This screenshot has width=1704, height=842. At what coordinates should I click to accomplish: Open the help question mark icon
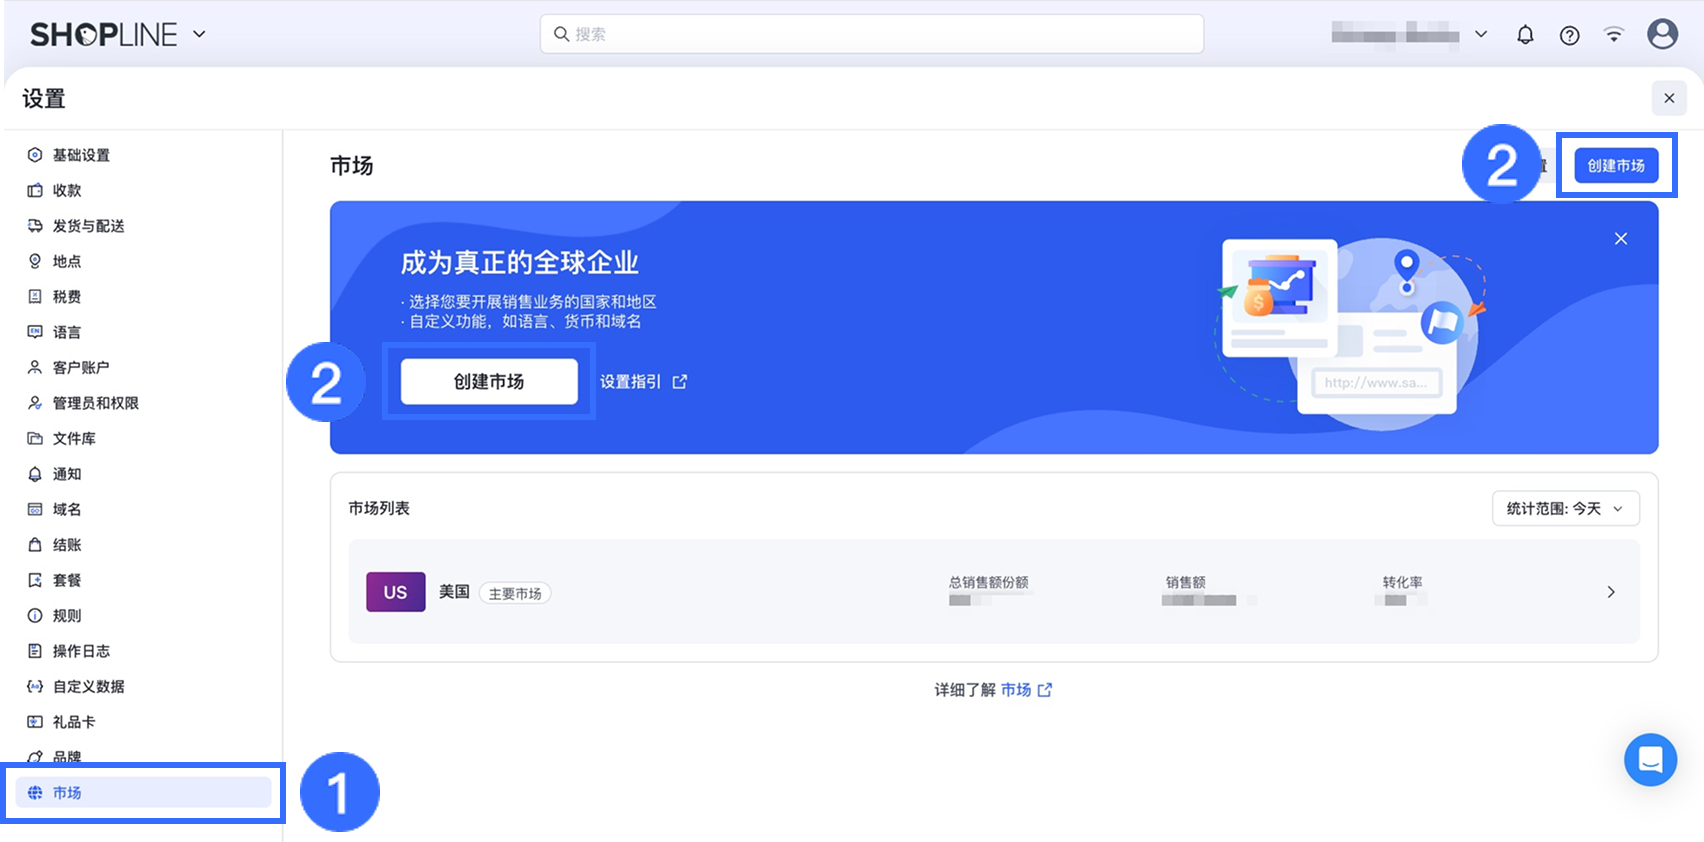pyautogui.click(x=1570, y=35)
